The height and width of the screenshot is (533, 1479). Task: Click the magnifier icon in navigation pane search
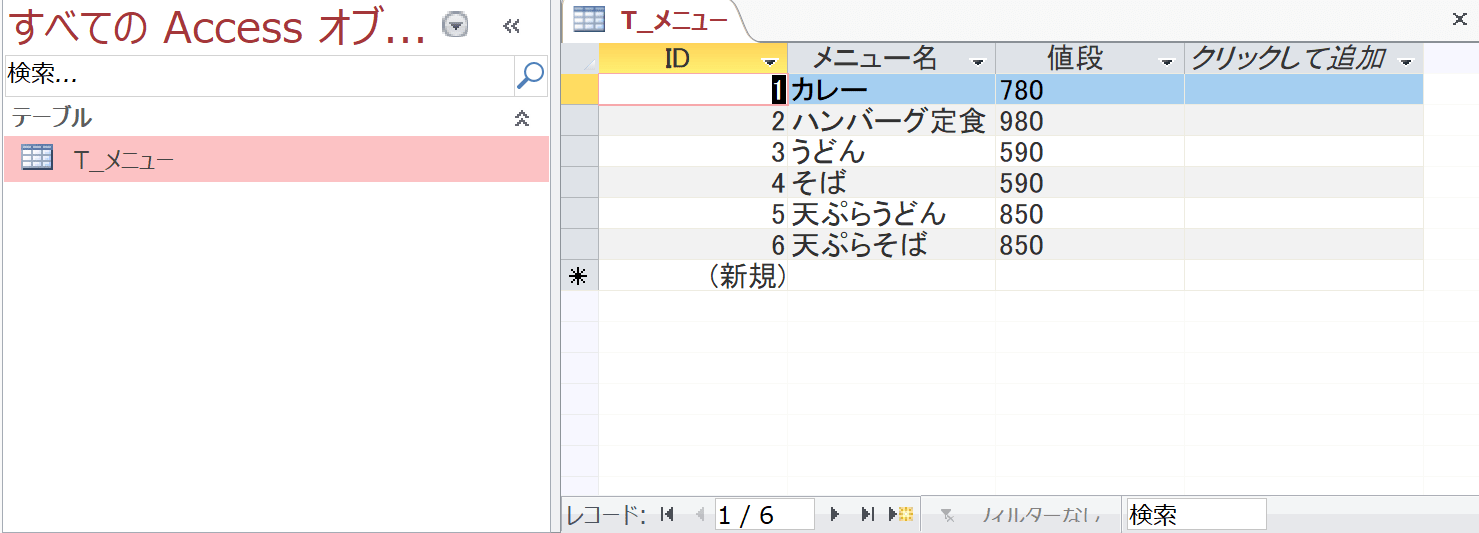tap(531, 74)
